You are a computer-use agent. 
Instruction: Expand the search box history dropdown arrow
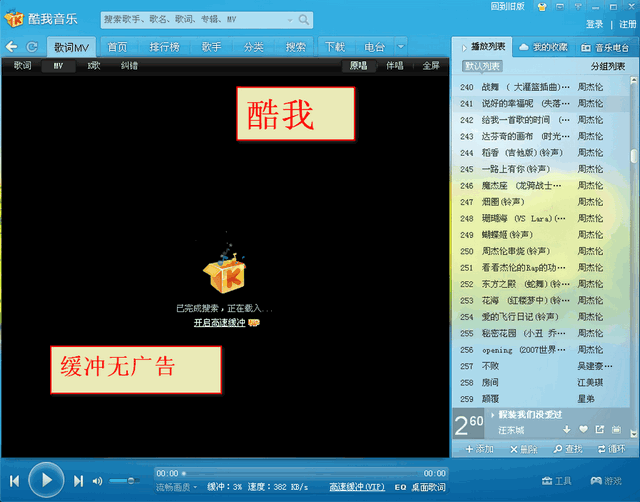tap(290, 20)
